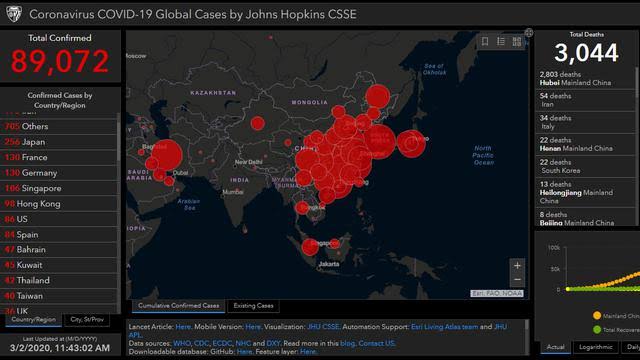Screen dimensions: 640x360
Task: Select Singapore in the confirmed cases list
Action: (59, 188)
